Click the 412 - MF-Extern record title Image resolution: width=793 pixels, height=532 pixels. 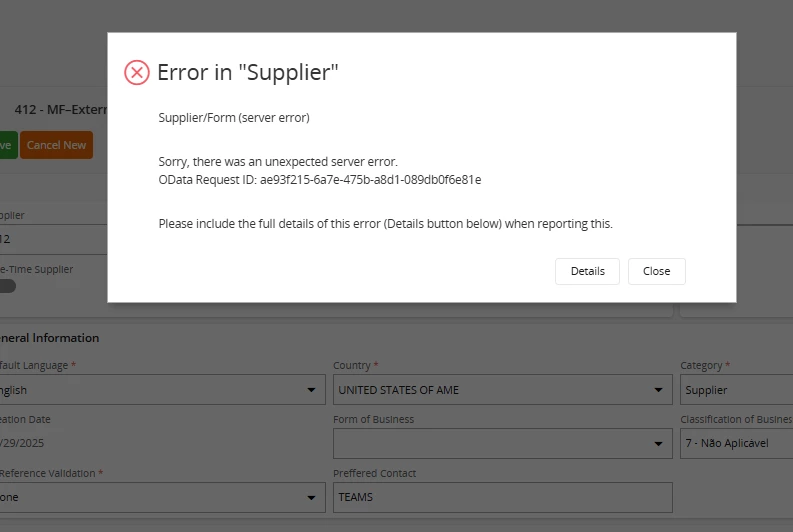61,110
